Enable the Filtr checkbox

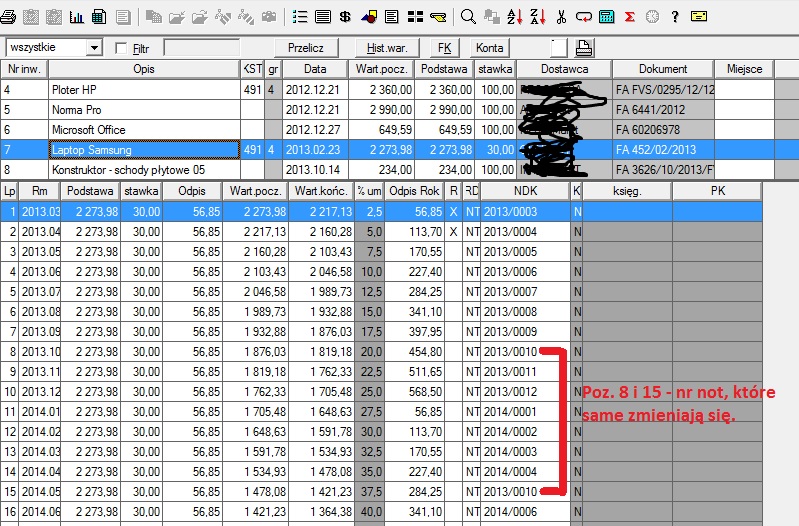click(122, 48)
